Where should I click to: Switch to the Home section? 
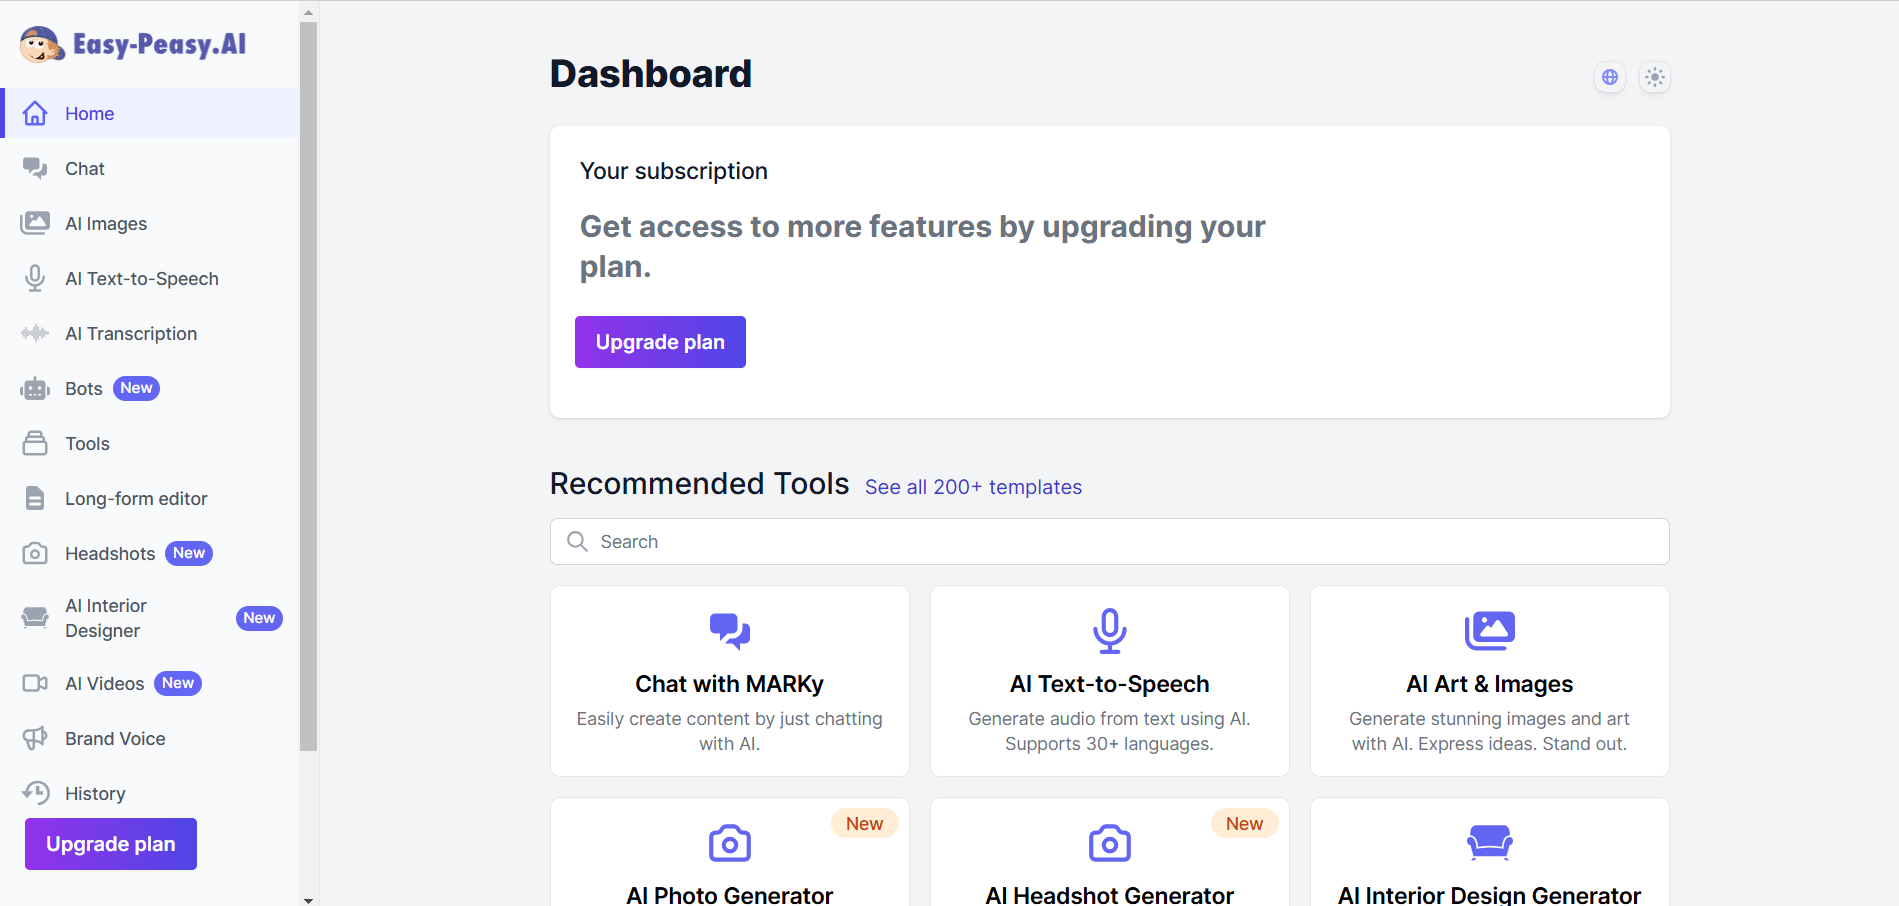(x=89, y=113)
